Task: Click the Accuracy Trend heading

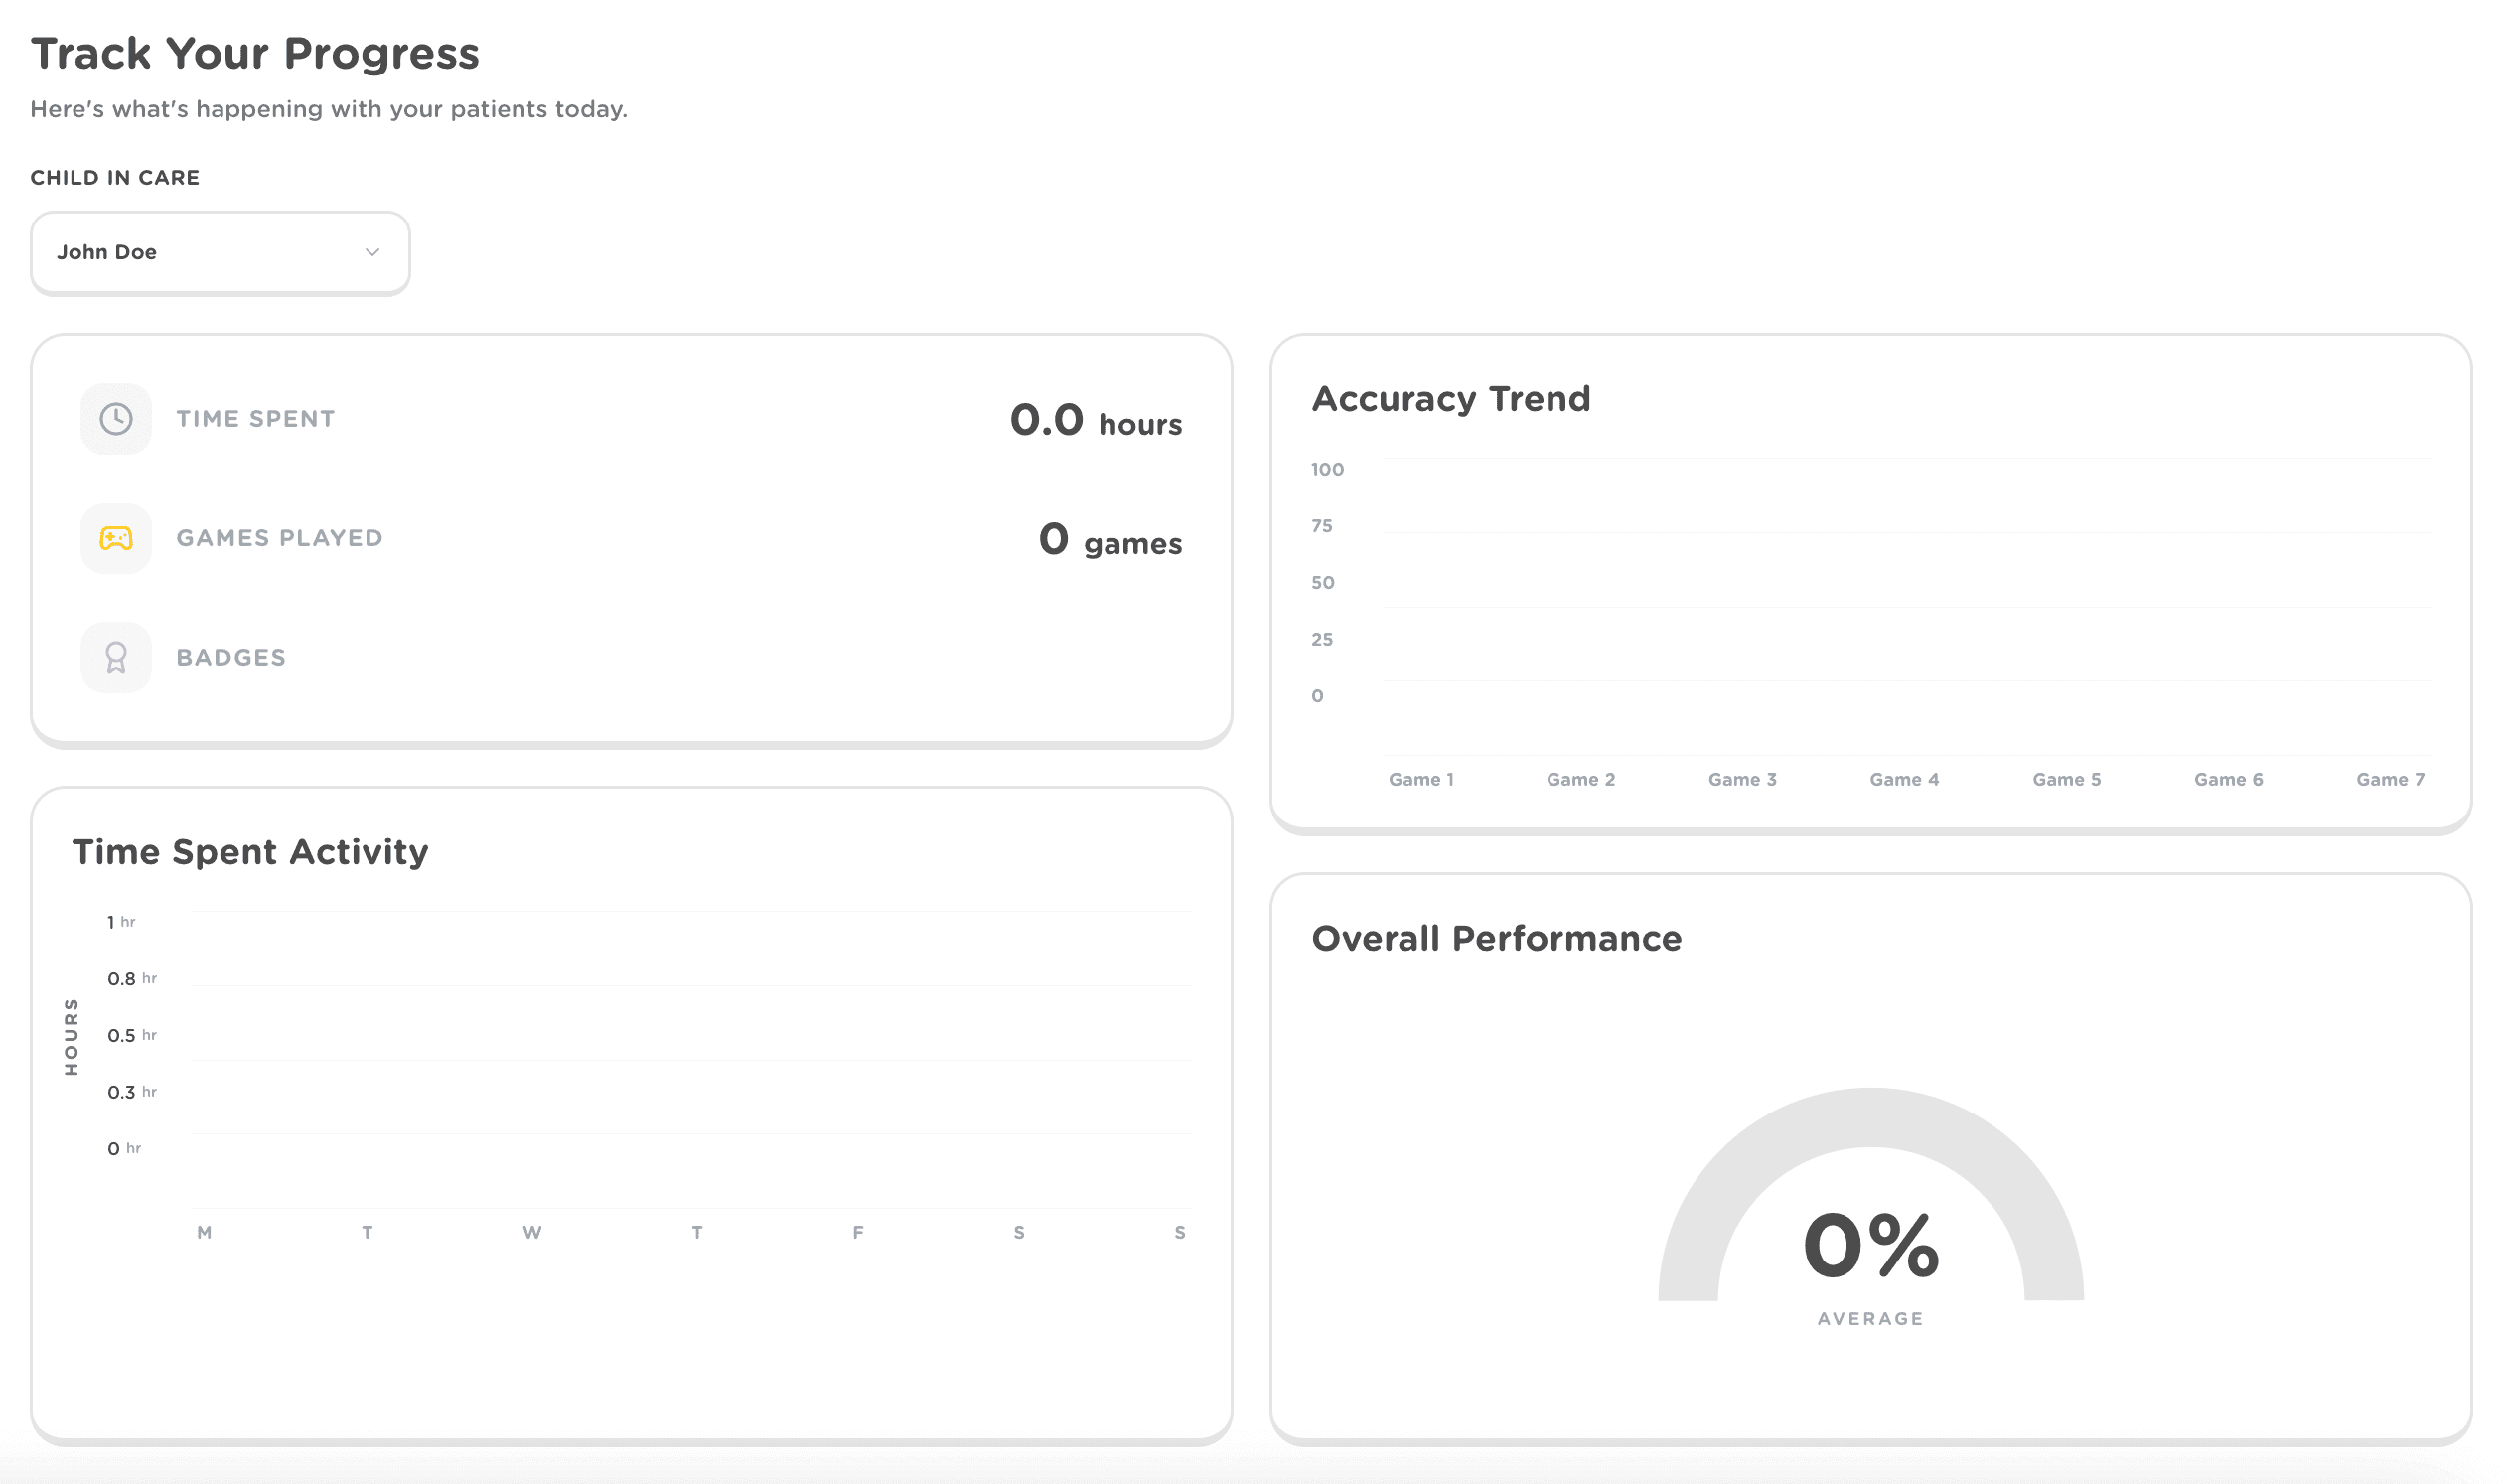Action: point(1450,399)
